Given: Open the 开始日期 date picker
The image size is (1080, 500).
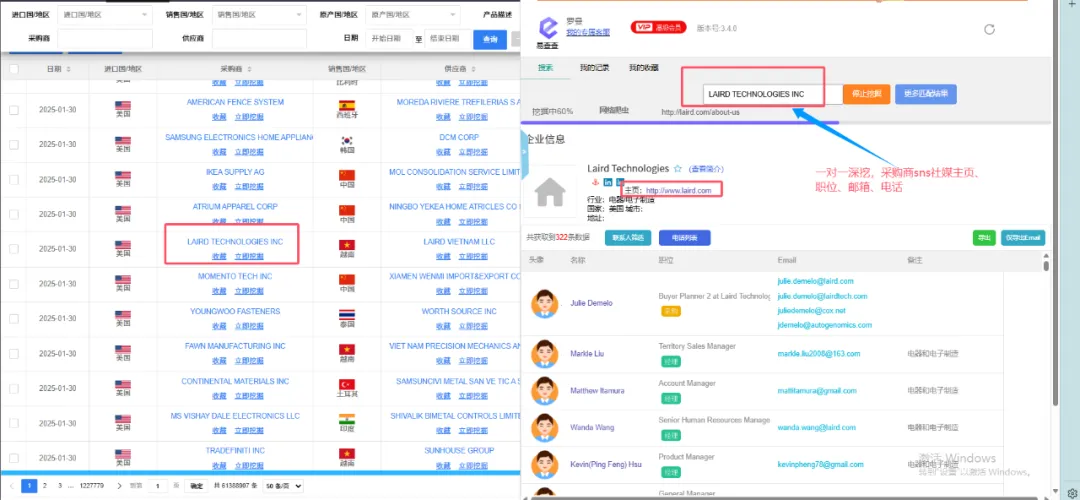Looking at the screenshot, I should pos(389,39).
